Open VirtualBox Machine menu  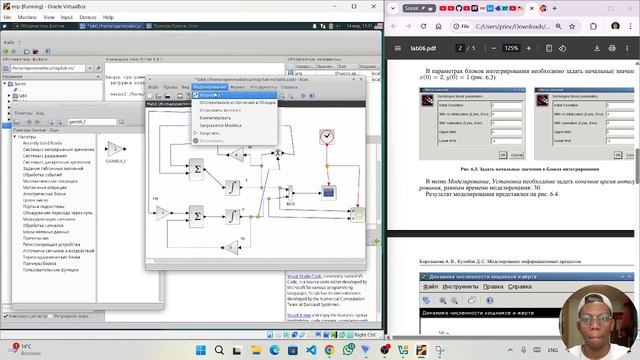tap(27, 17)
